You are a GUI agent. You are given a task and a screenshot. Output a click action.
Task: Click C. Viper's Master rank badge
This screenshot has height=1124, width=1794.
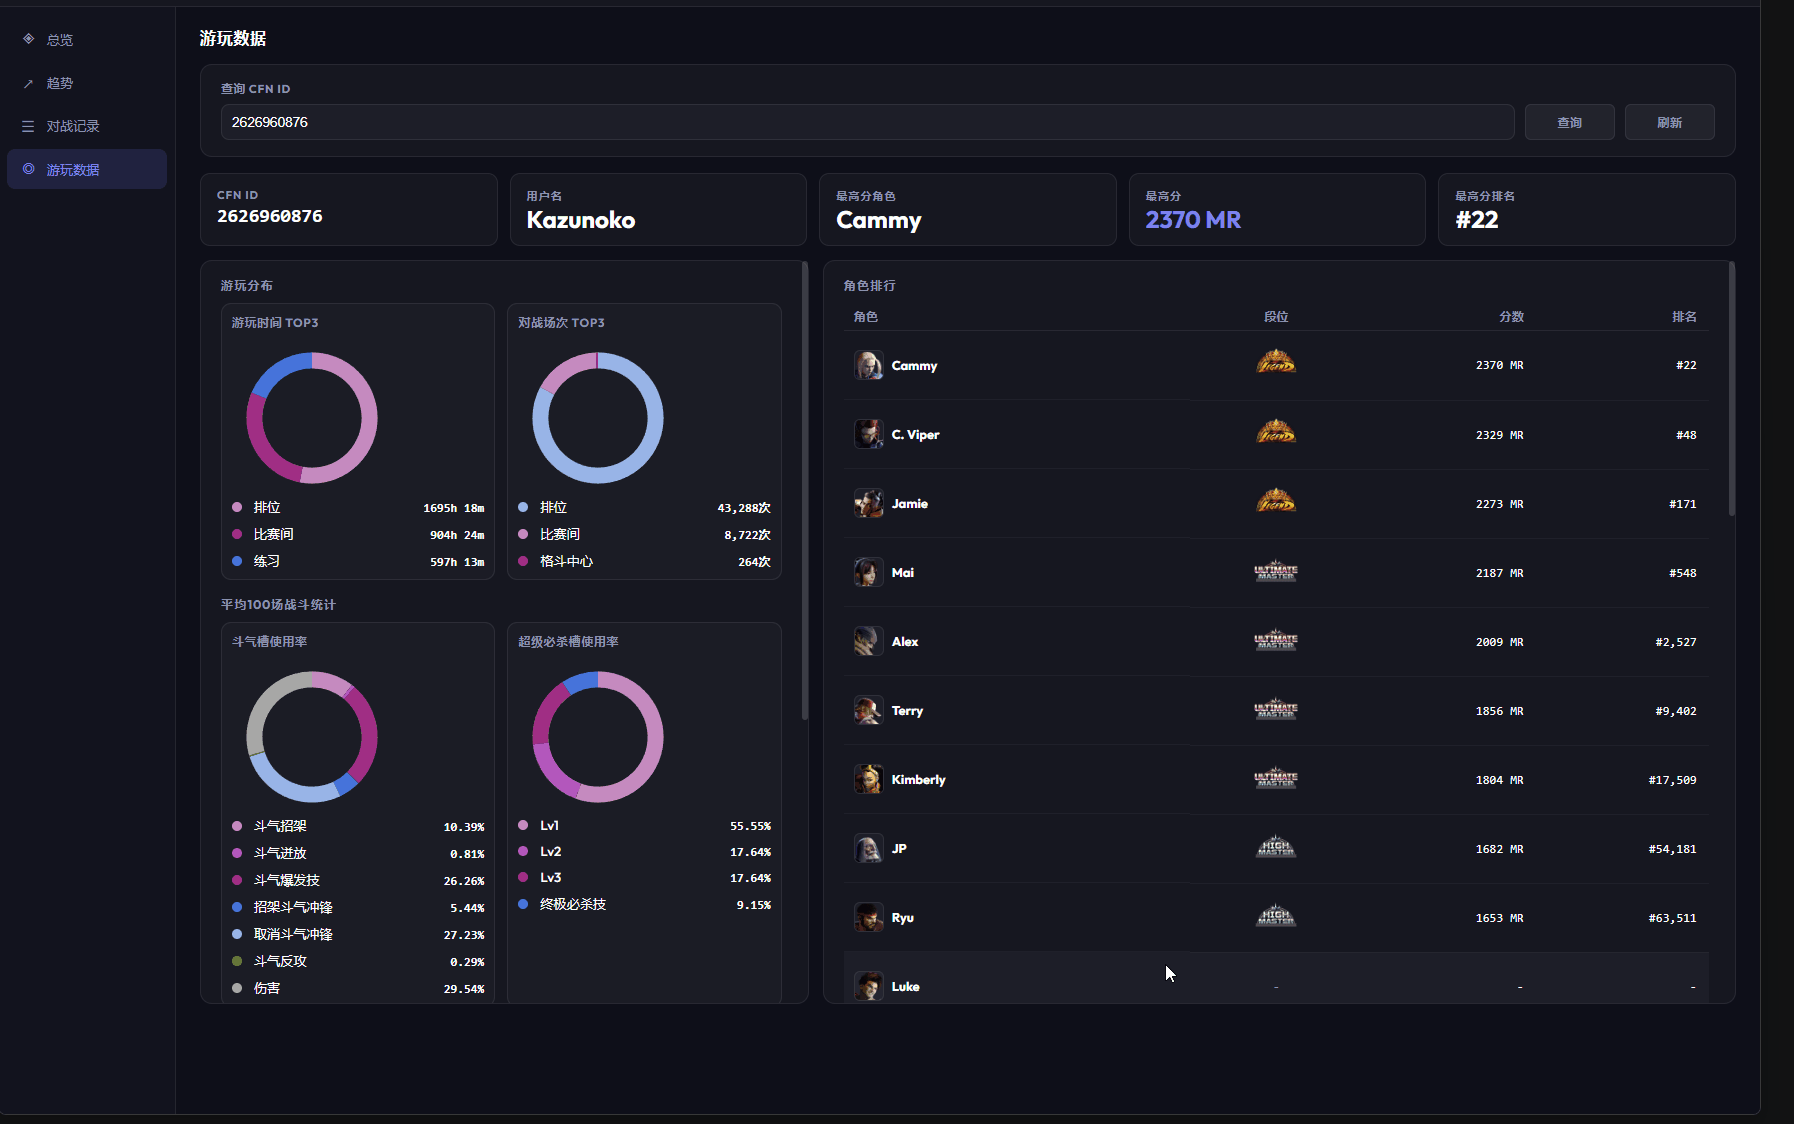pyautogui.click(x=1275, y=432)
